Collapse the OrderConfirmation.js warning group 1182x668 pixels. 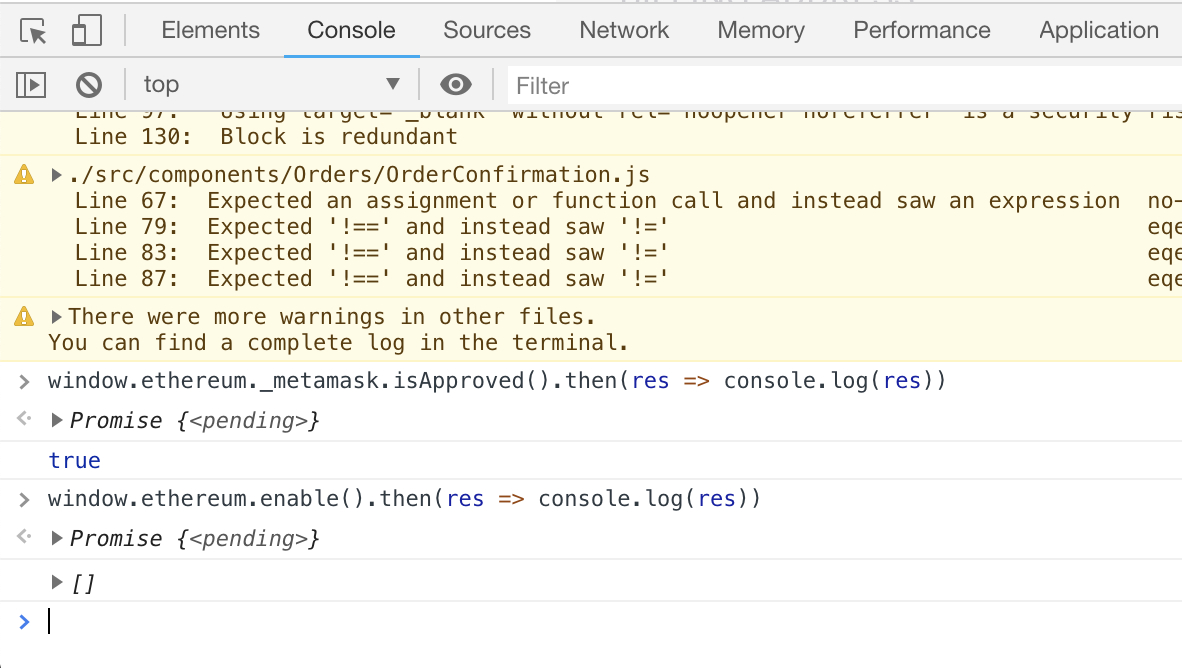pos(55,174)
